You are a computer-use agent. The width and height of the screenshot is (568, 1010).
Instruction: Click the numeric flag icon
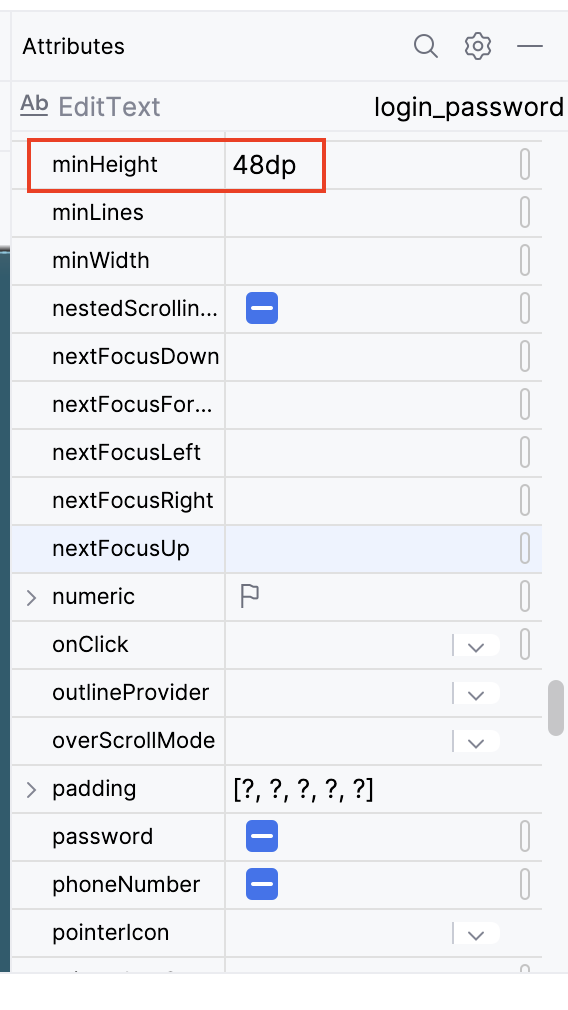250,596
